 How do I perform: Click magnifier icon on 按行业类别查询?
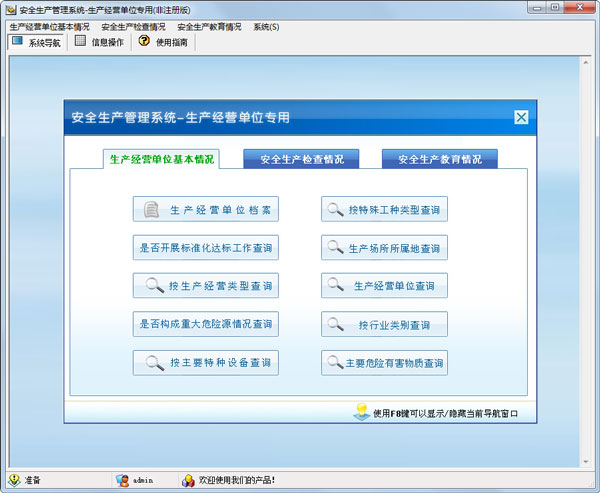pyautogui.click(x=335, y=324)
